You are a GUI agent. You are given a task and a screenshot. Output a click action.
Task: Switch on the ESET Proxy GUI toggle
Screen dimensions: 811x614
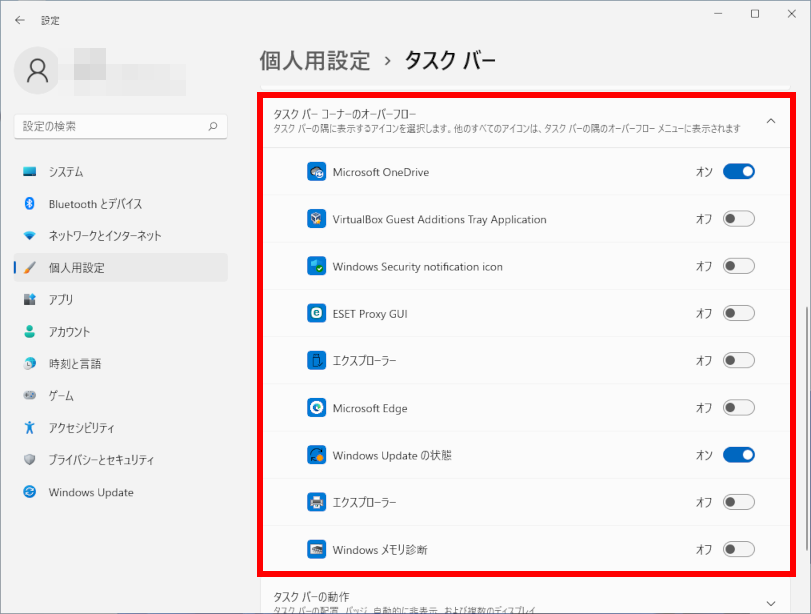[739, 313]
